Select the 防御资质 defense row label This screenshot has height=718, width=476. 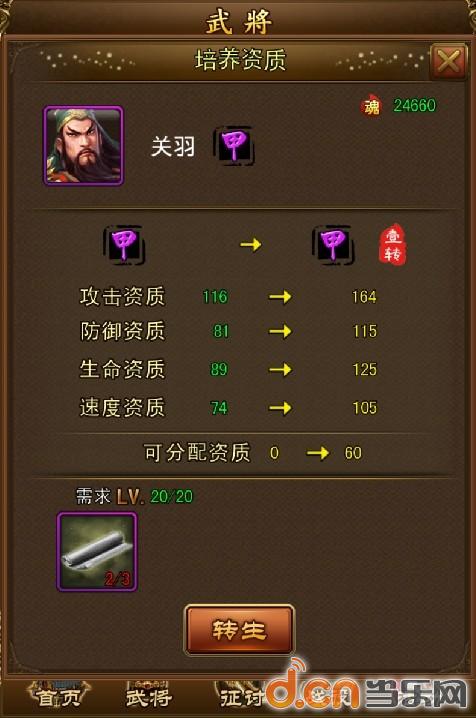[x=122, y=331]
